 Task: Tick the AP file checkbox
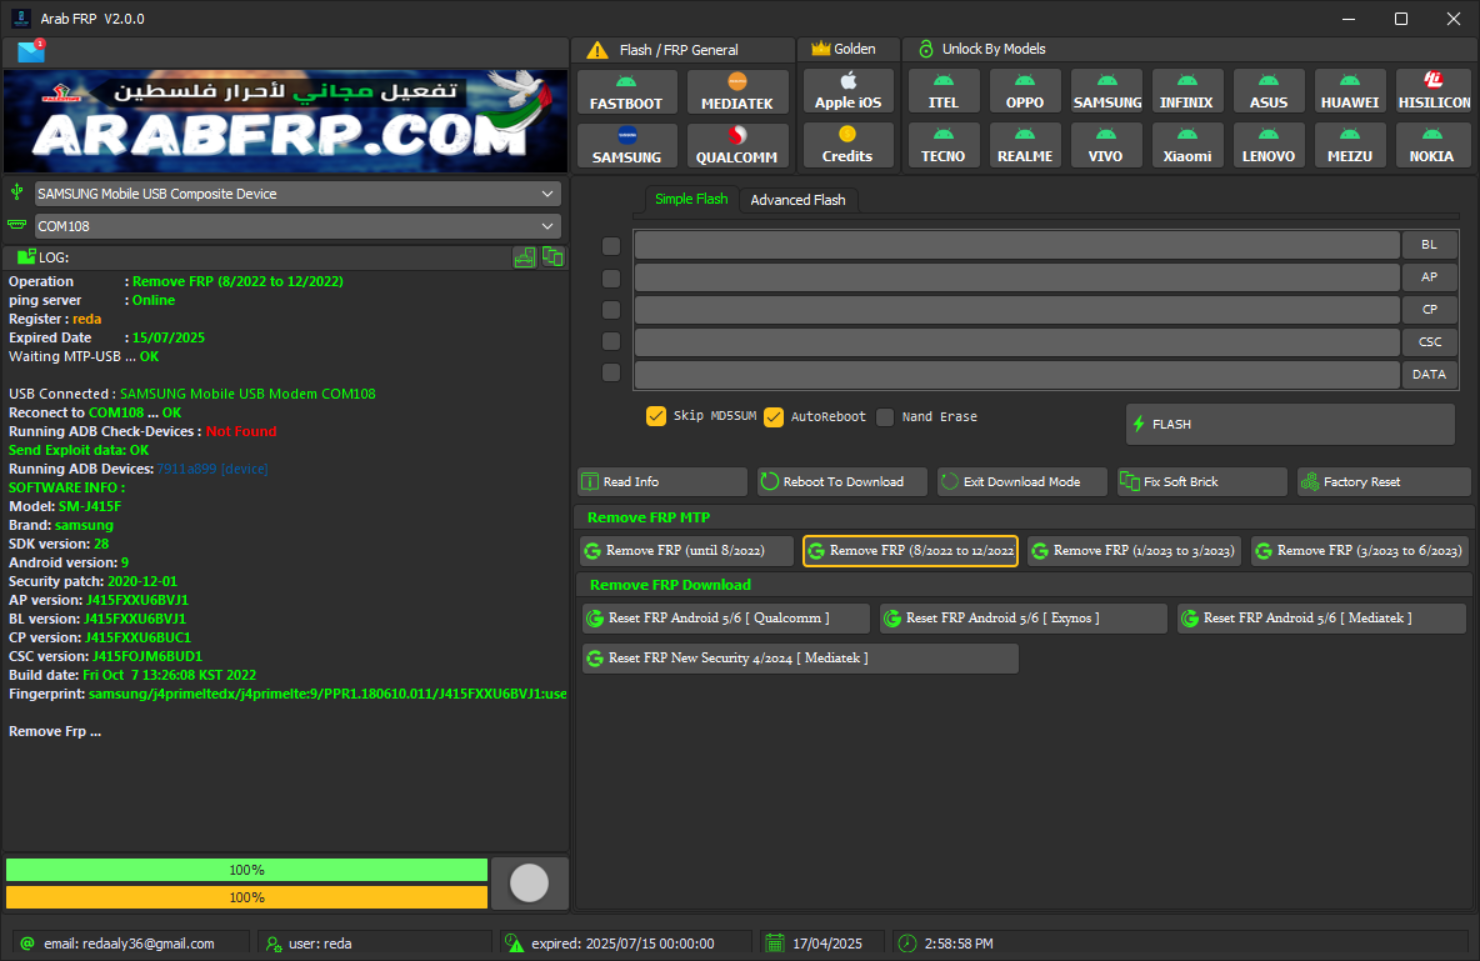(611, 278)
